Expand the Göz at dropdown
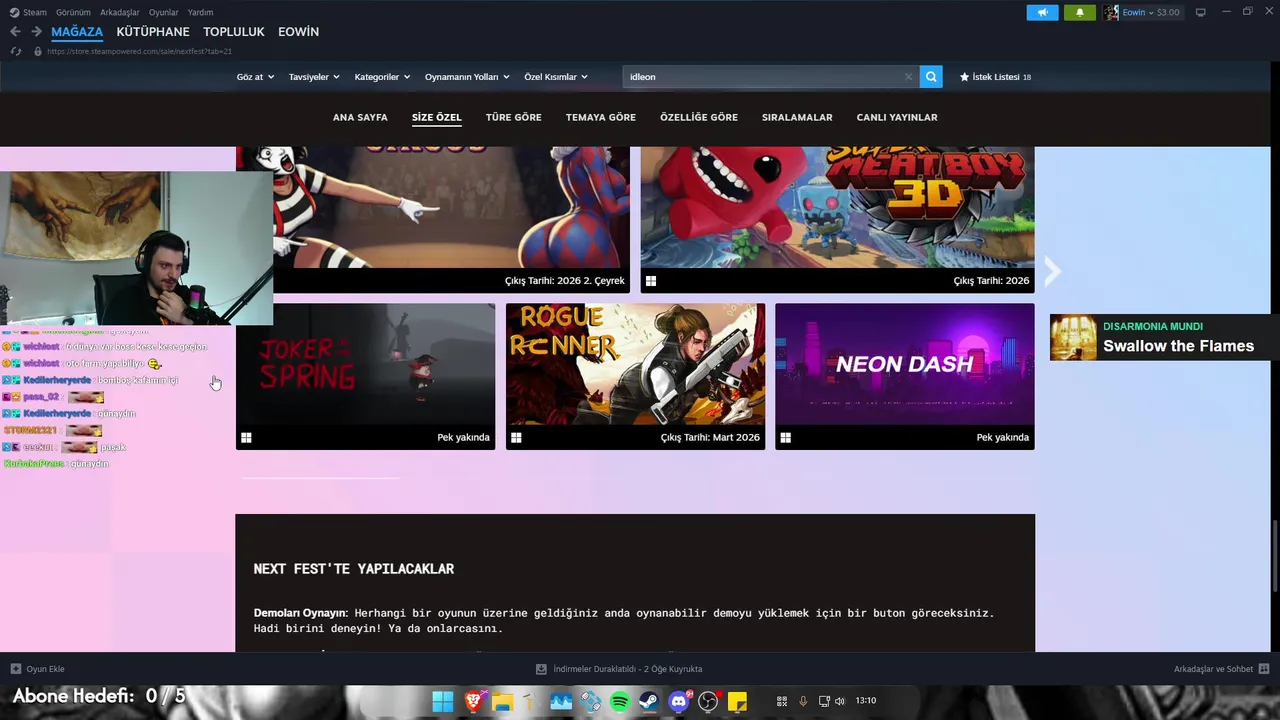 [255, 77]
